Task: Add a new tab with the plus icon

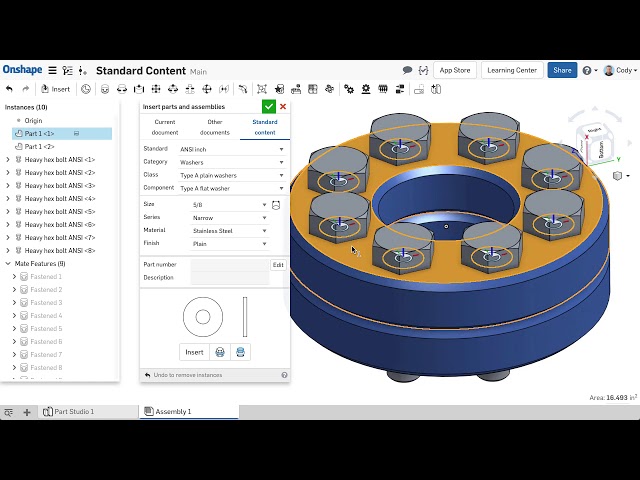Action: (x=27, y=412)
